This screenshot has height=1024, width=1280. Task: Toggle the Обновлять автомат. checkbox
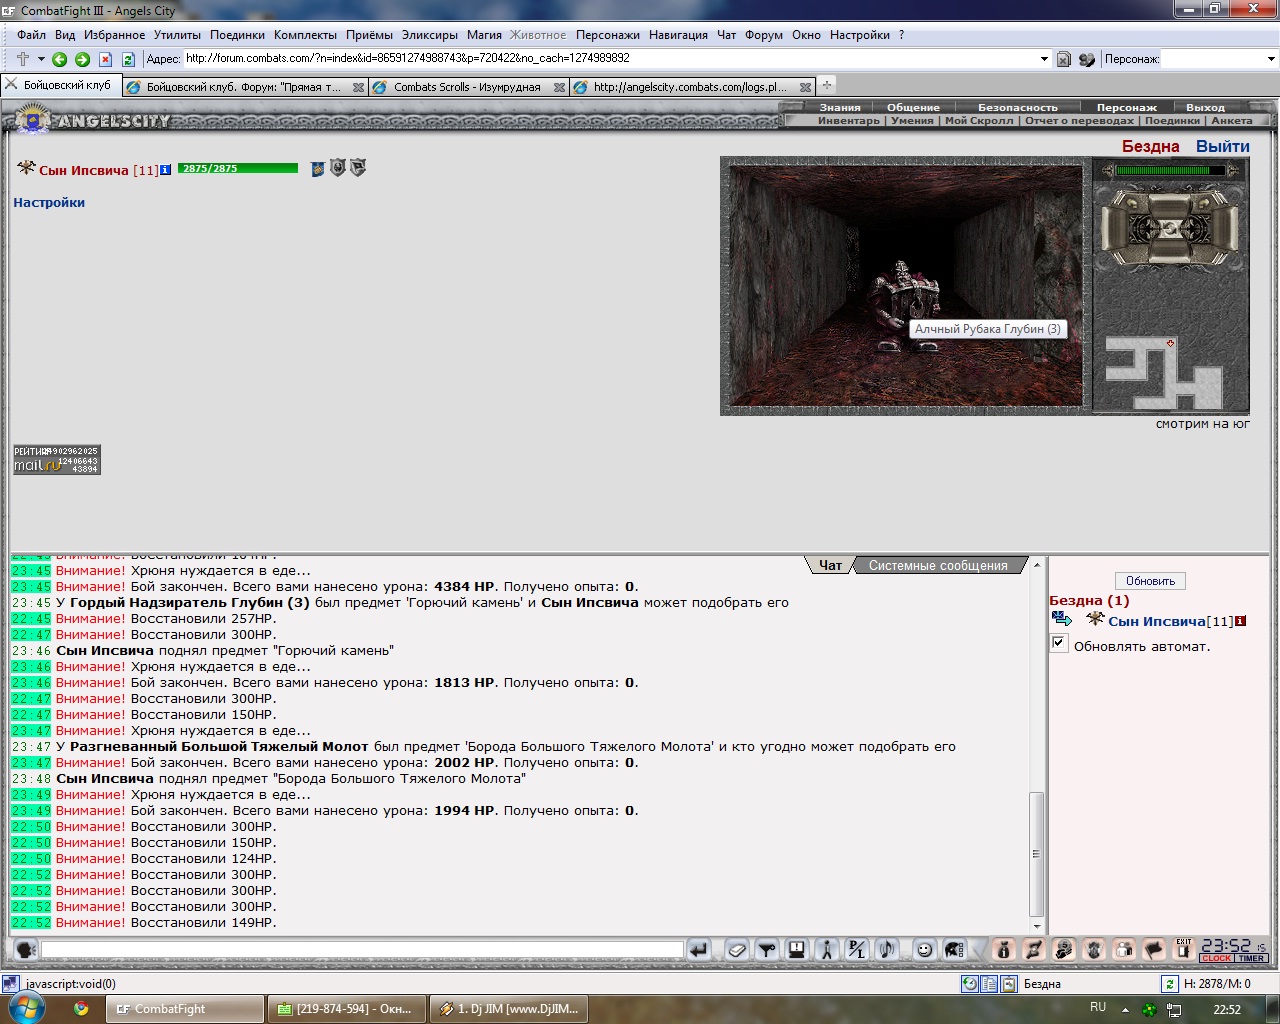[x=1059, y=643]
